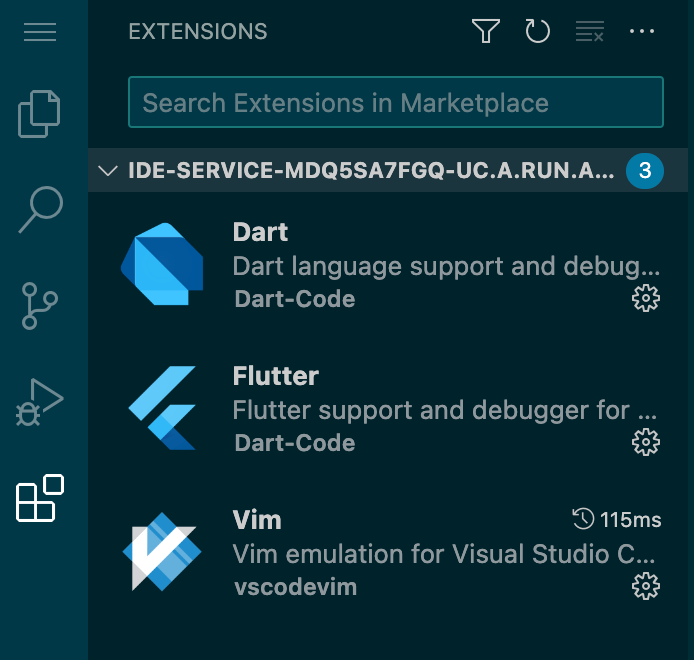The height and width of the screenshot is (660, 694).
Task: Open manage gear for Flutter extension
Action: click(x=646, y=442)
